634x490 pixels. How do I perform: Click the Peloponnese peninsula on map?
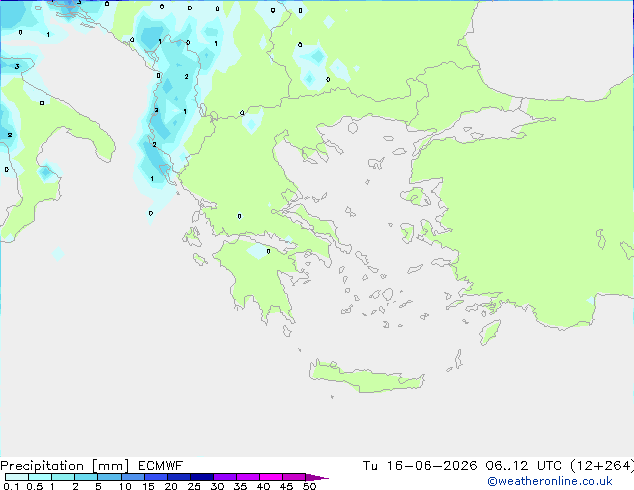[259, 279]
